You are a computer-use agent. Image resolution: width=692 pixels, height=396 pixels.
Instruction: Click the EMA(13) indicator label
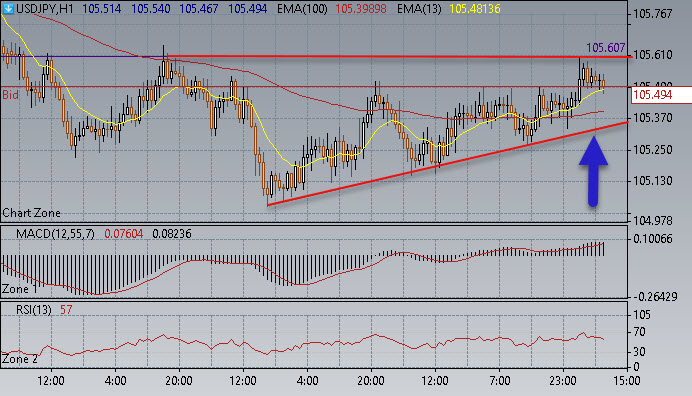point(419,8)
